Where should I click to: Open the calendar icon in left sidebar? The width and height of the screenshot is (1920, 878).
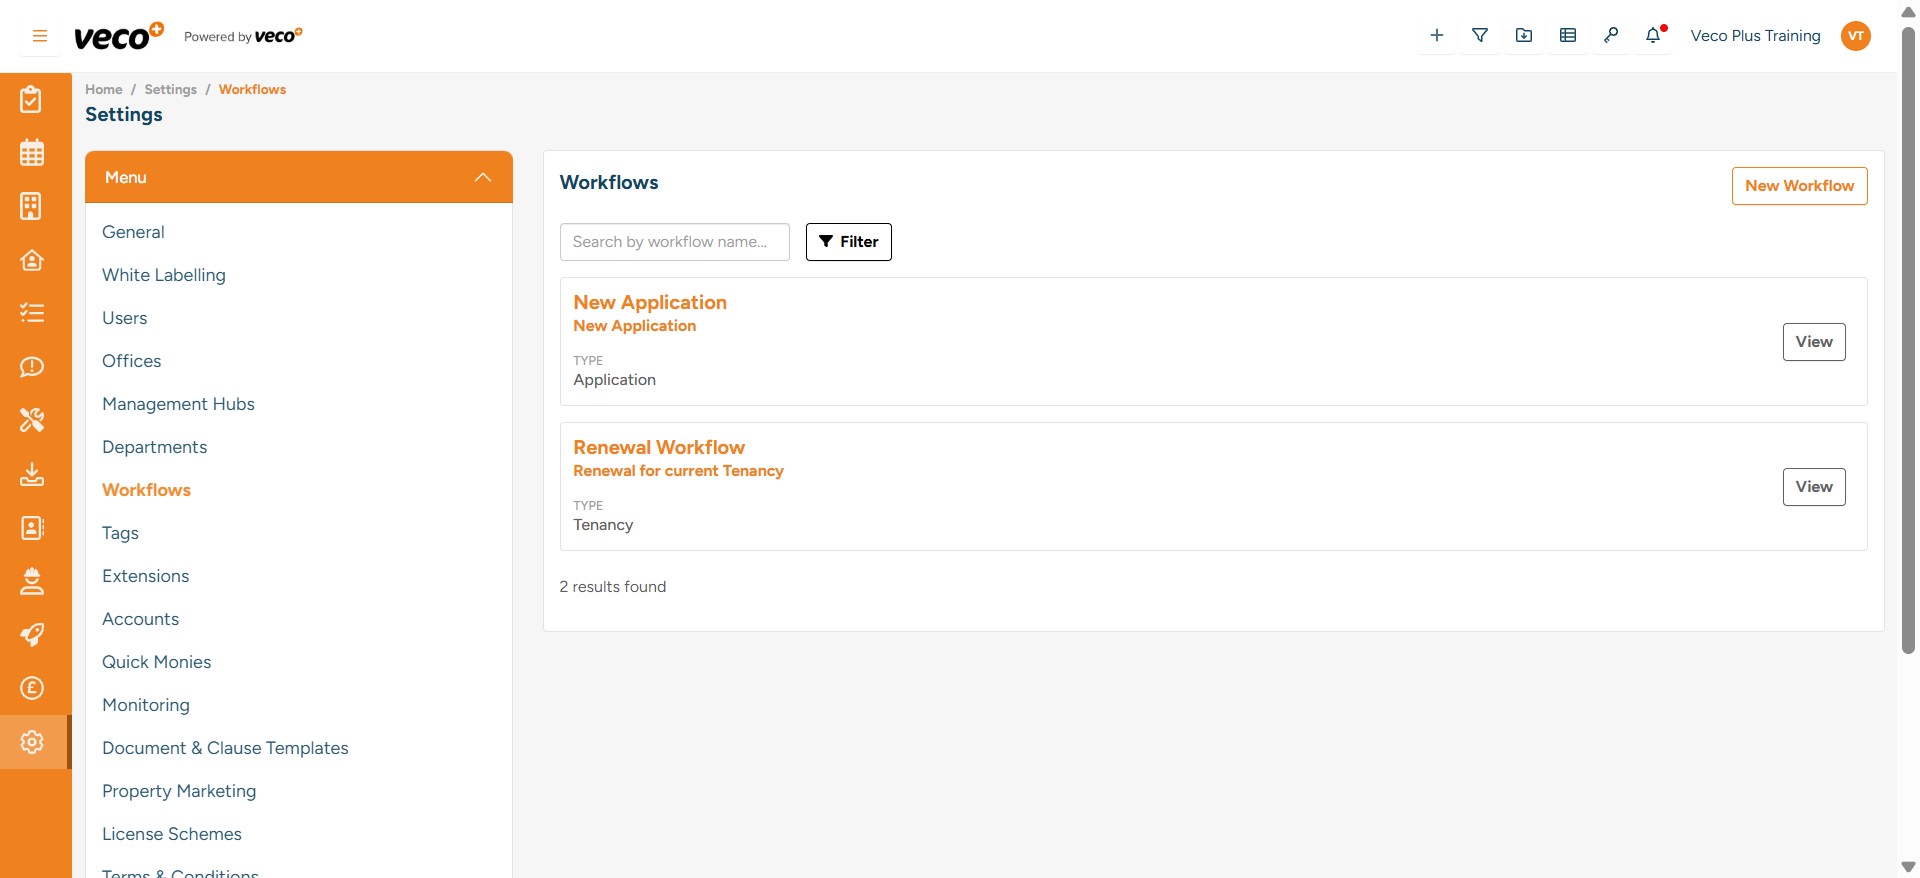(32, 153)
